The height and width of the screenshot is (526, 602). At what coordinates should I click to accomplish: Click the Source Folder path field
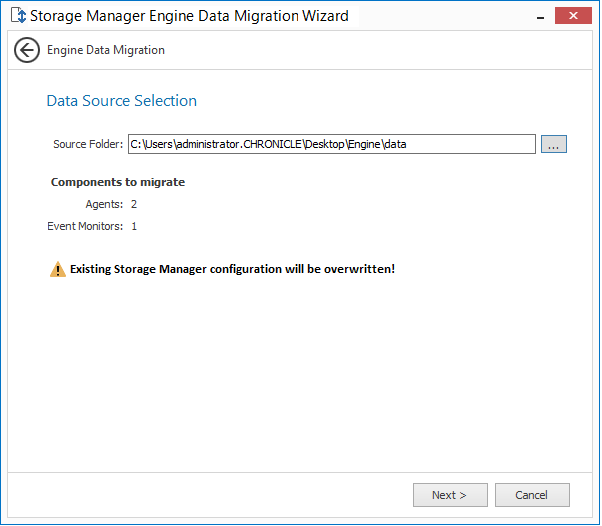tap(331, 144)
